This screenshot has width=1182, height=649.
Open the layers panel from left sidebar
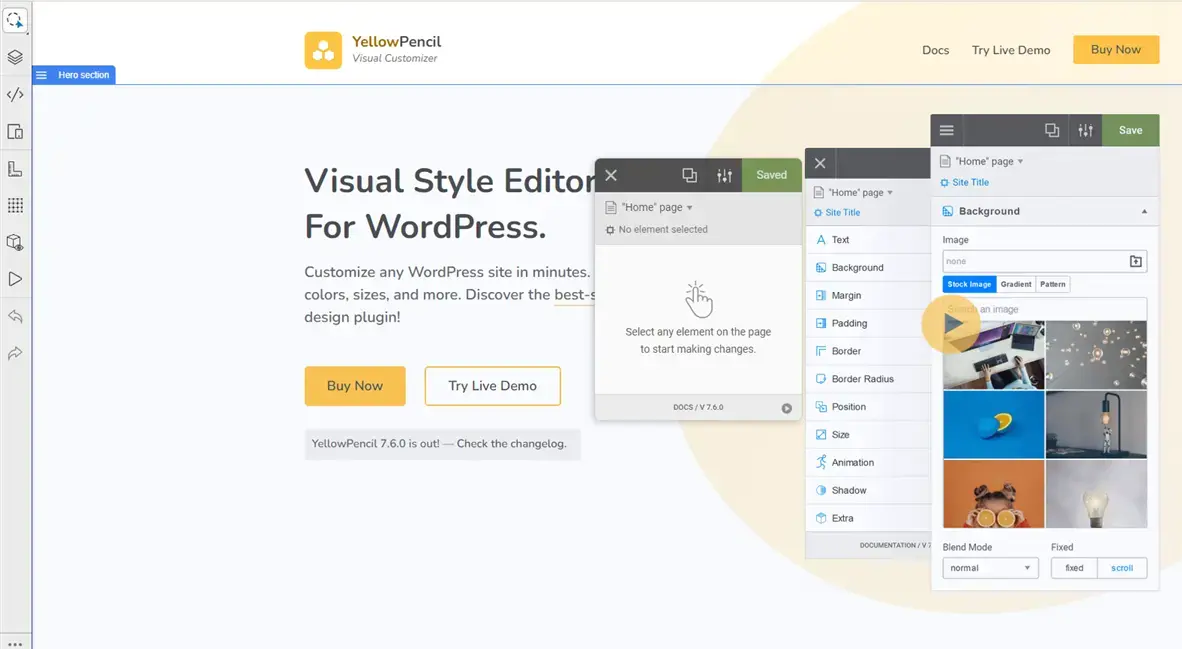point(15,57)
